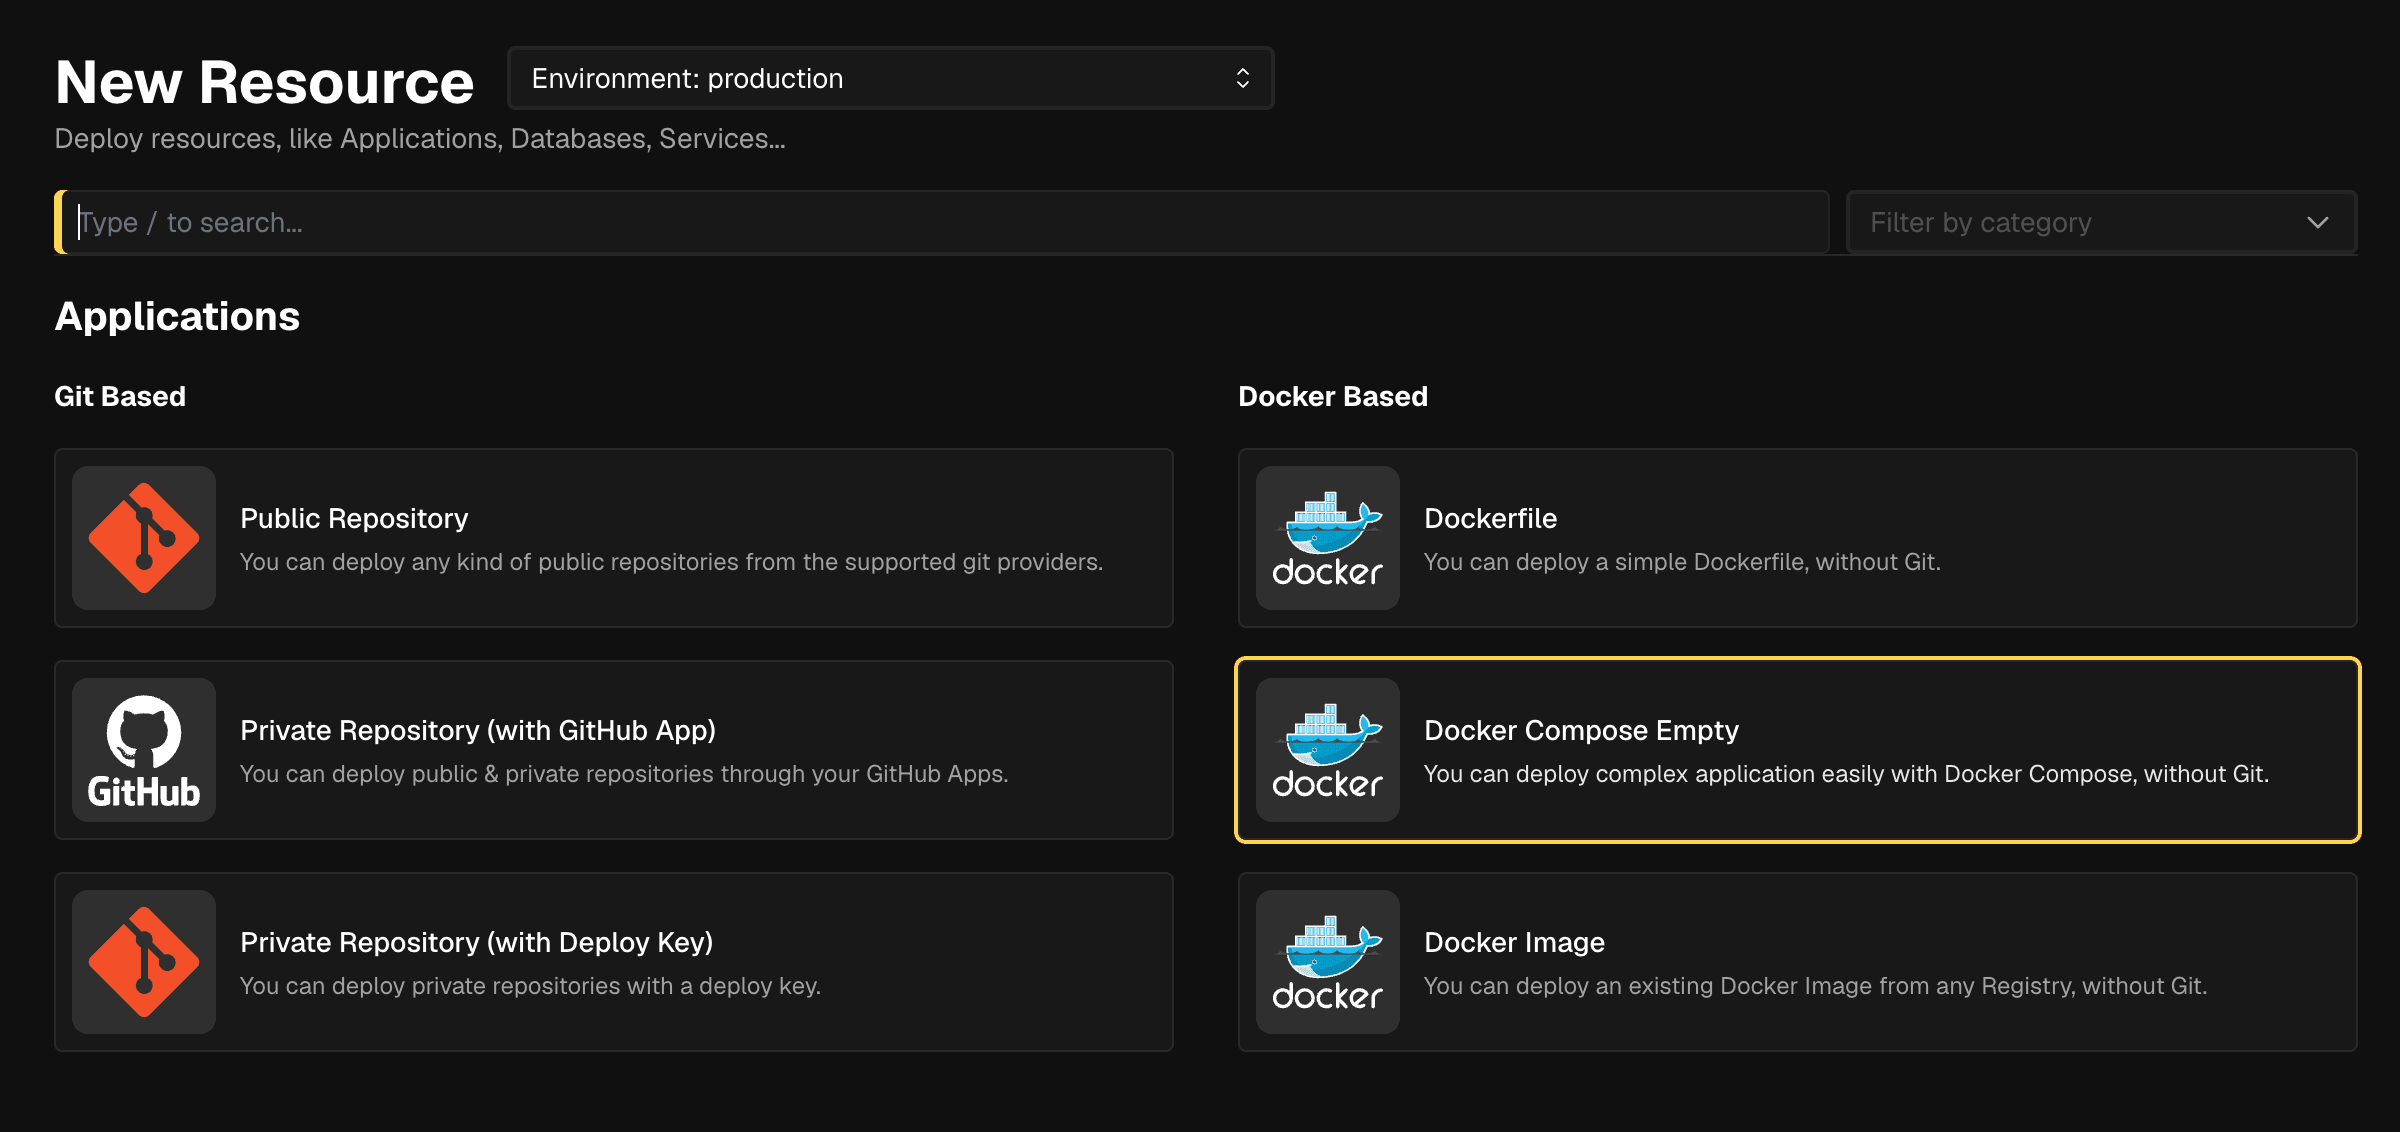Click the Docker icon for Docker Image
This screenshot has height=1132, width=2400.
(x=1328, y=962)
